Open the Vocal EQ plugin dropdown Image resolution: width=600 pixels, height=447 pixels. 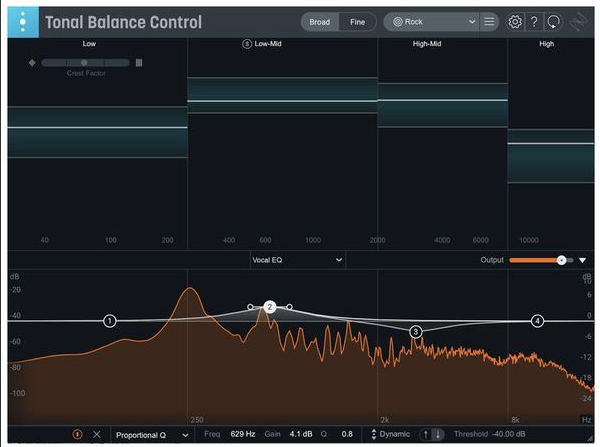297,260
